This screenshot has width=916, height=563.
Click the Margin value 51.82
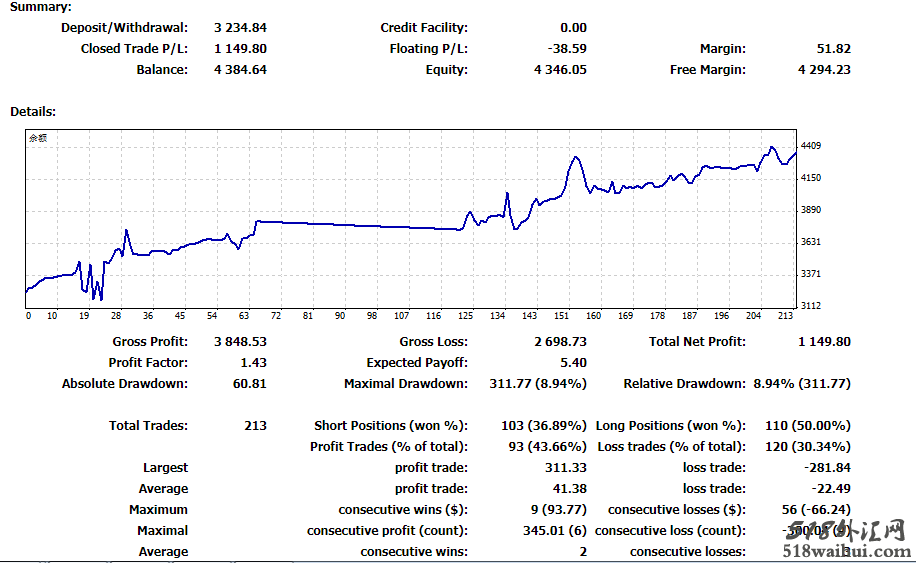[x=833, y=49]
